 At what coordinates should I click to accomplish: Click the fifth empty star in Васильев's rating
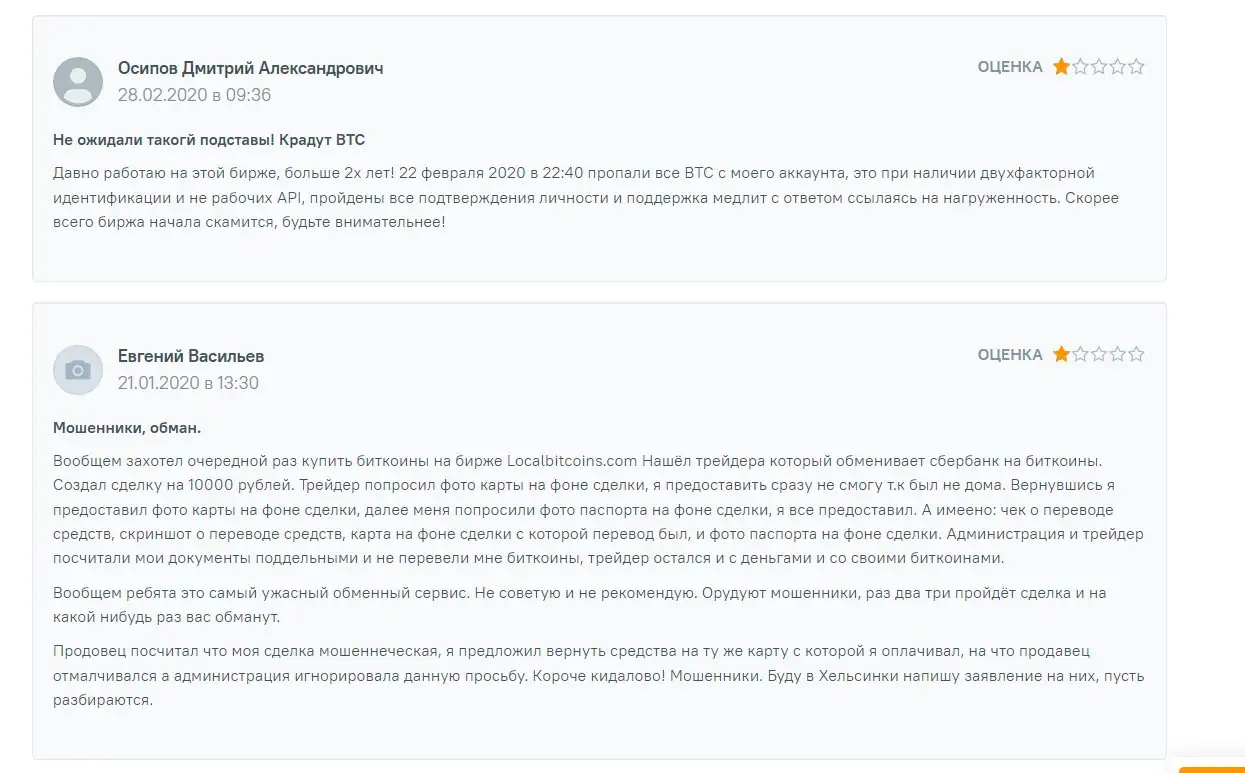(x=1136, y=354)
